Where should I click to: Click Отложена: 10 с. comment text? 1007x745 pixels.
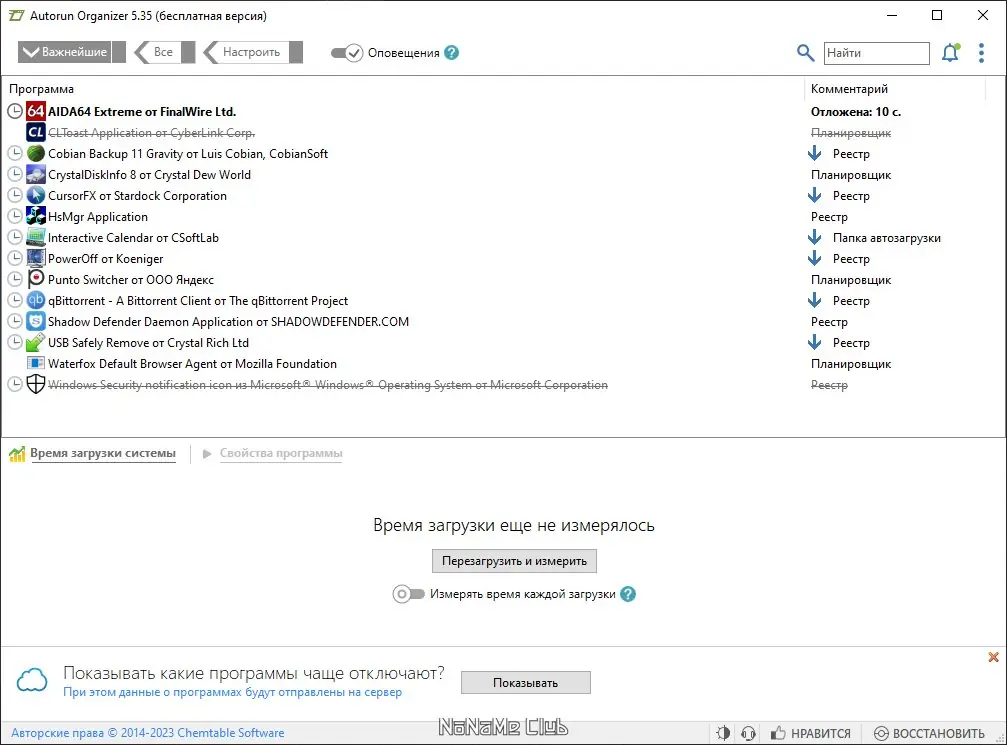click(855, 112)
